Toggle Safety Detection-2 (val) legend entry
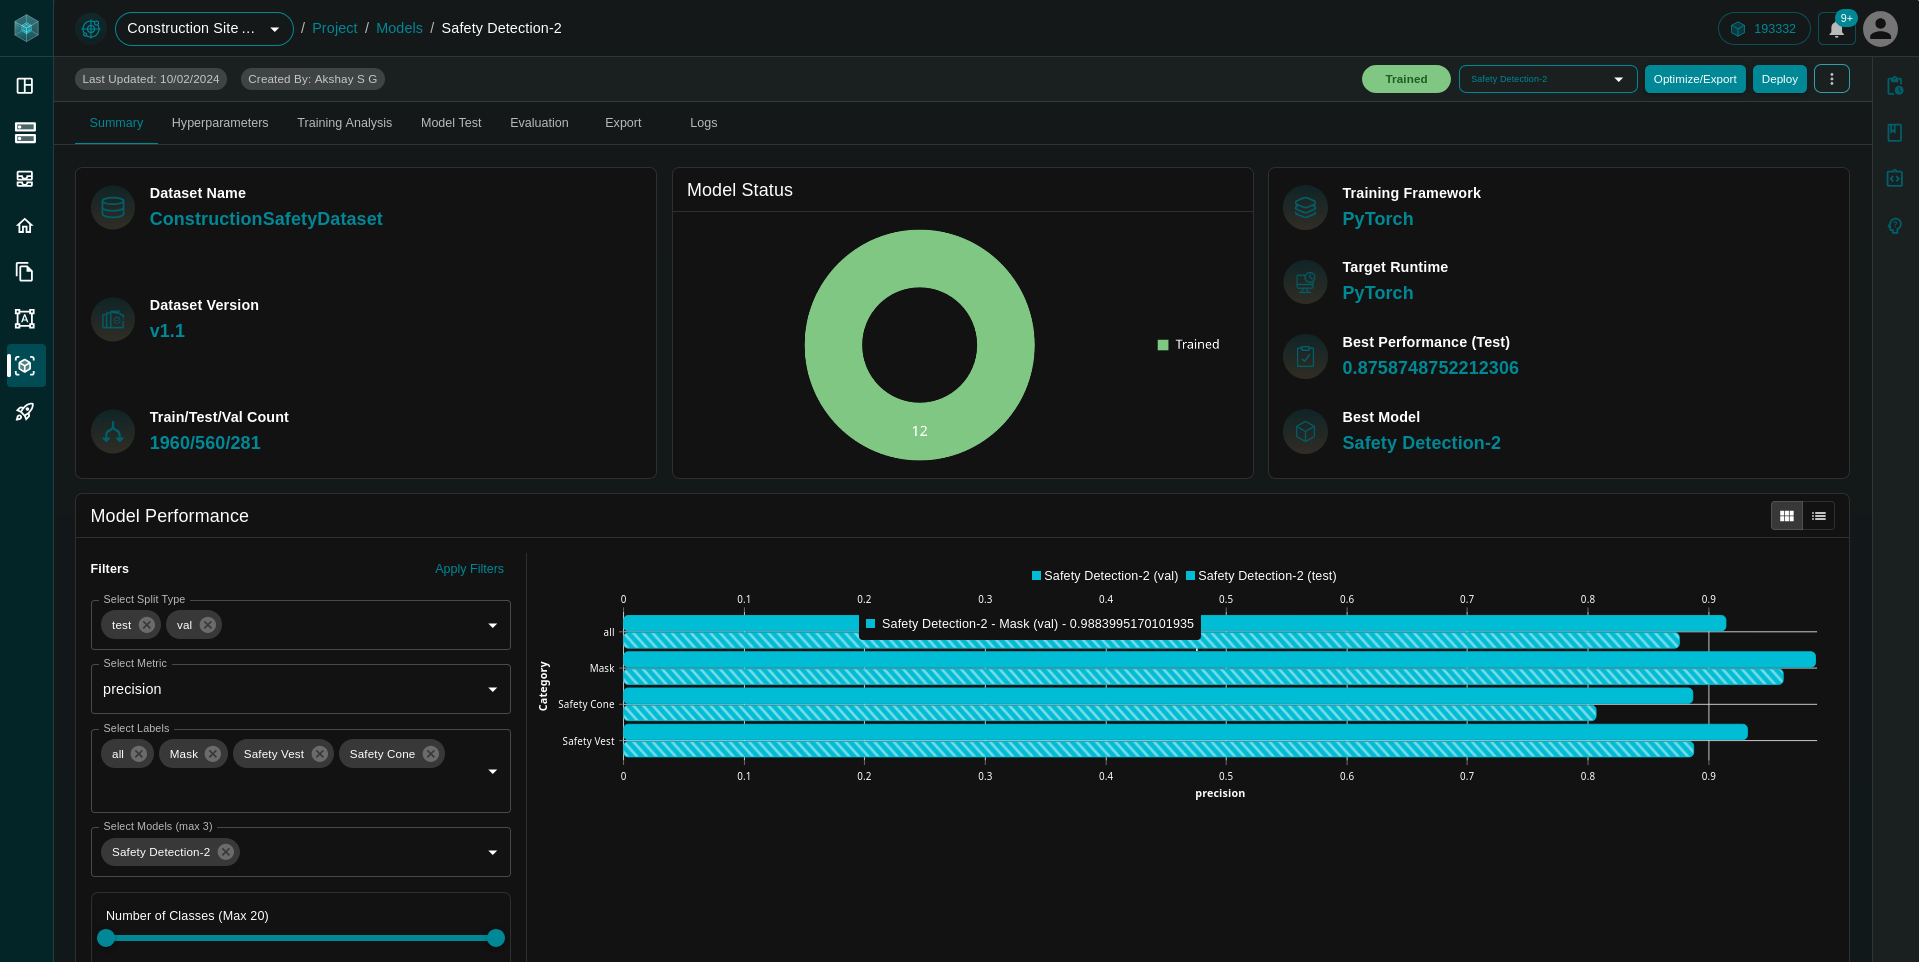 (x=1105, y=576)
